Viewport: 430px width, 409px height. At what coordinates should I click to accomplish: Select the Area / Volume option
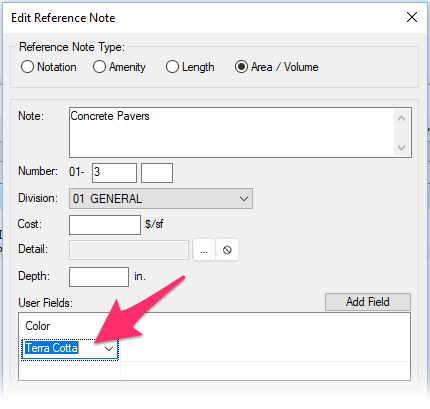pos(277,67)
